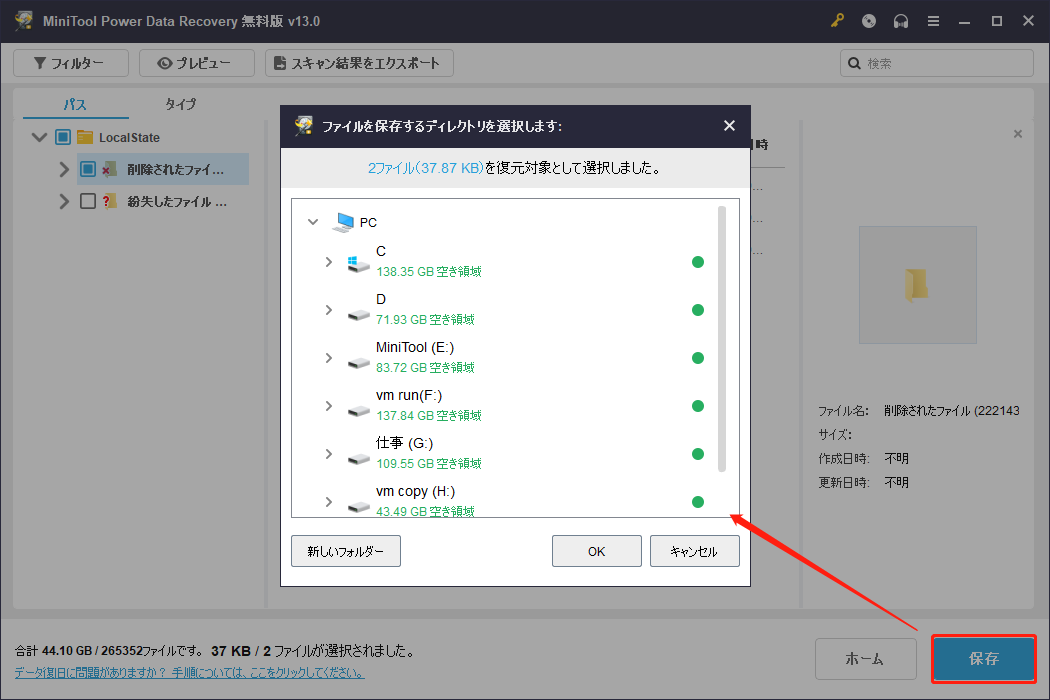Expand the vm run(F:) node
The height and width of the screenshot is (700, 1050).
[329, 406]
